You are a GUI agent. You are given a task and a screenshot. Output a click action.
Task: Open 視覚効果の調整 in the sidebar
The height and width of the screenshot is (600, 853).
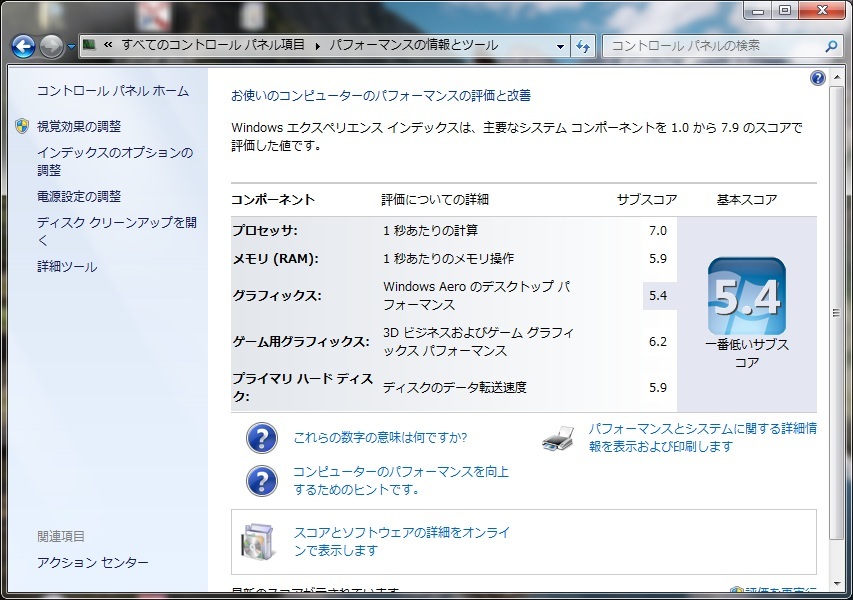coord(78,126)
